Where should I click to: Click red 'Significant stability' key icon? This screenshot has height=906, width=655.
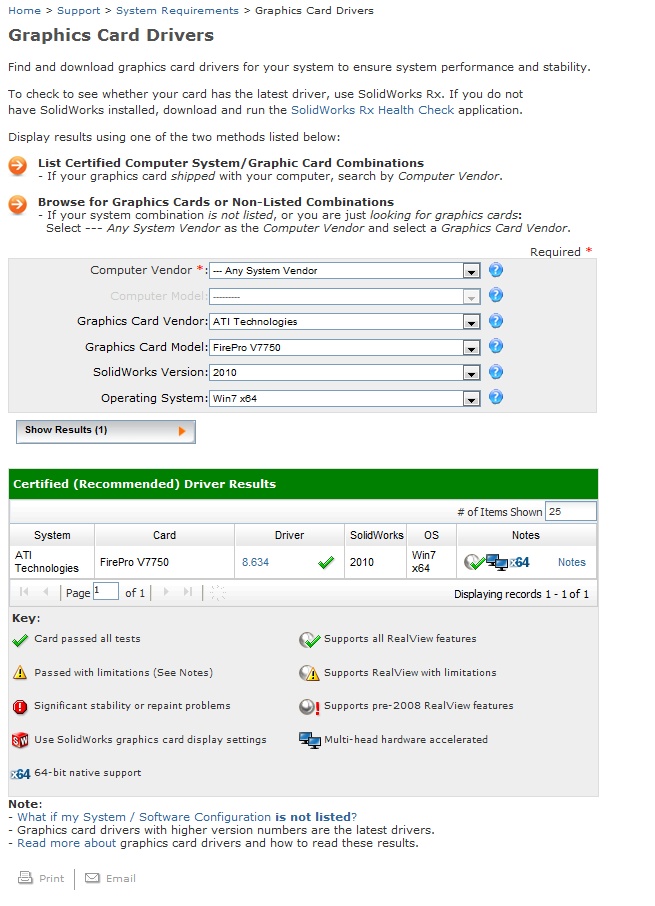coord(20,706)
